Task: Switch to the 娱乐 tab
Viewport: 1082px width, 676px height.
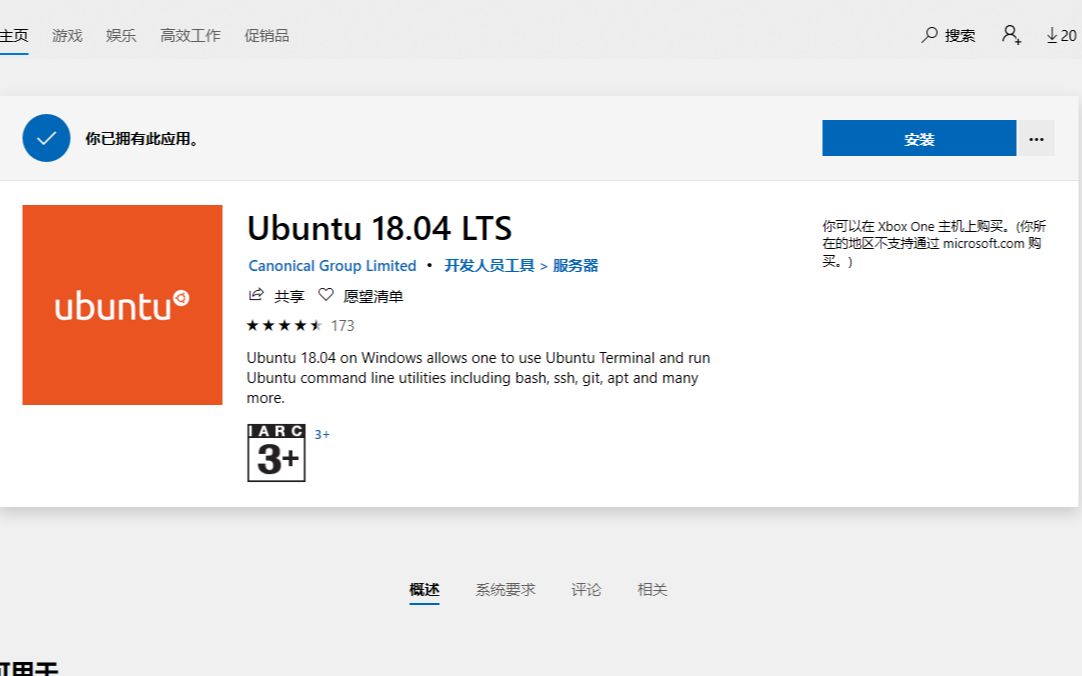Action: tap(121, 35)
